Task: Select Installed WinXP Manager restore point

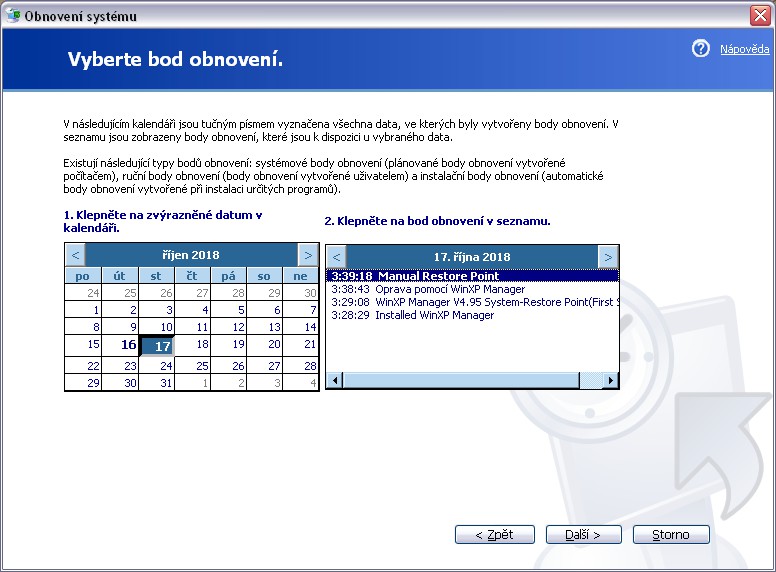Action: click(x=472, y=315)
